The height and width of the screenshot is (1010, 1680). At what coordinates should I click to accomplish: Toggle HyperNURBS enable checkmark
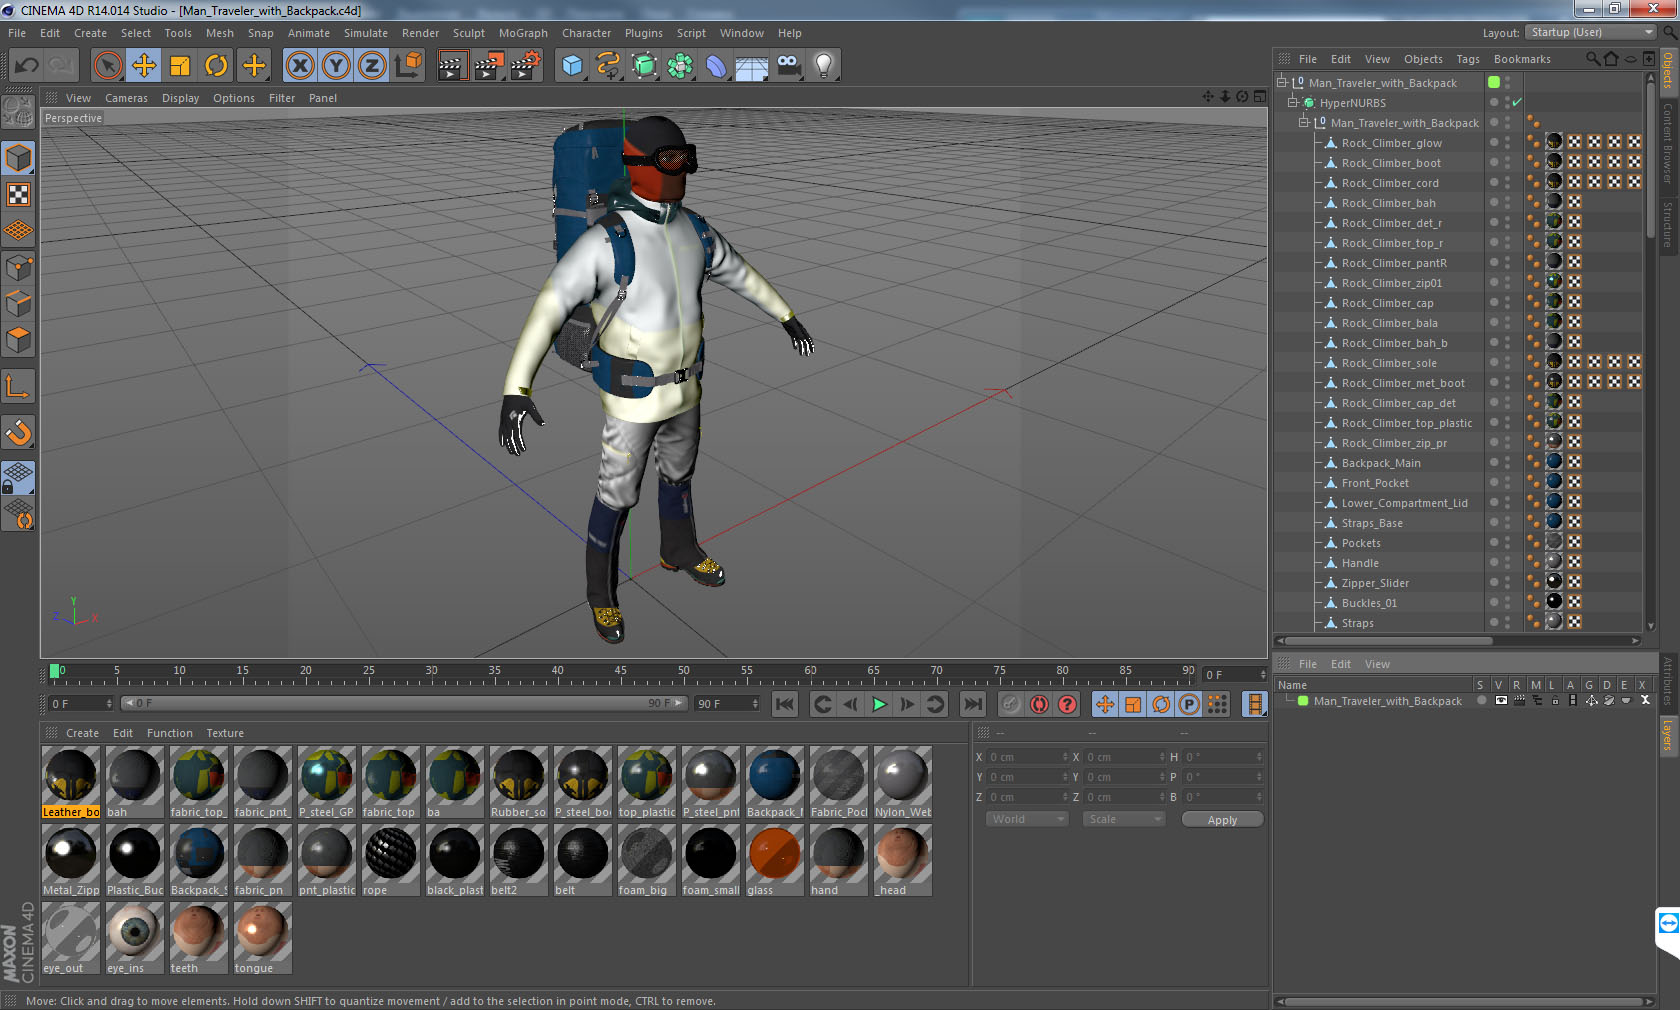tap(1516, 102)
